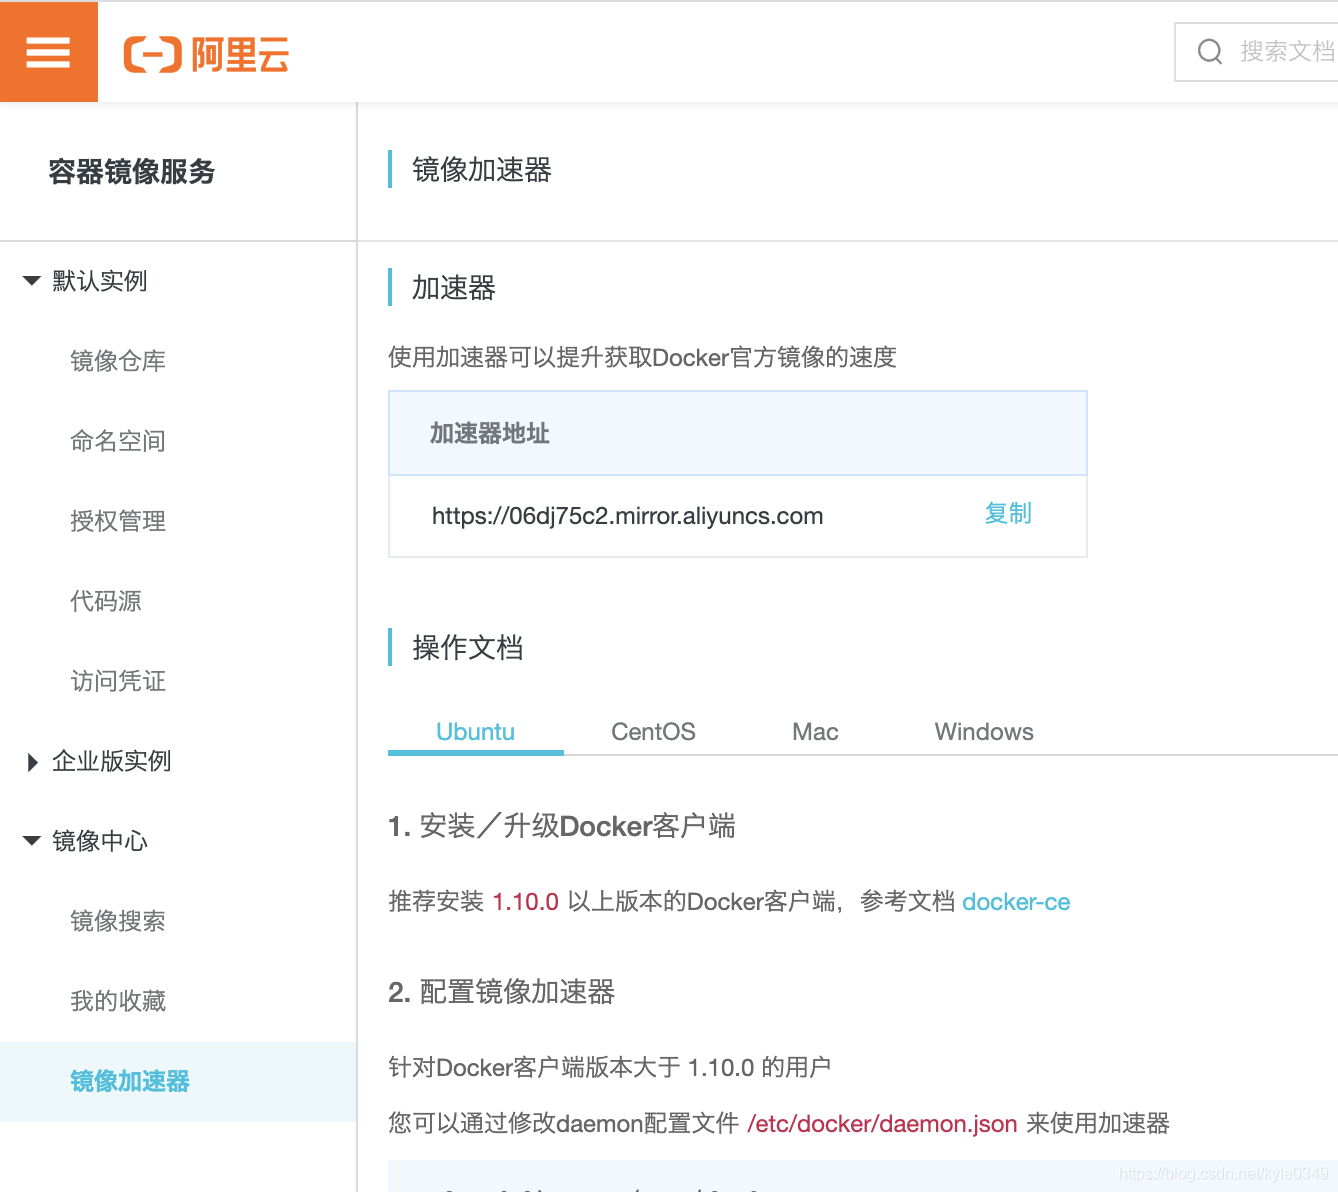Screen dimensions: 1338x1192
Task: Switch to the Mac tab
Action: click(x=815, y=732)
